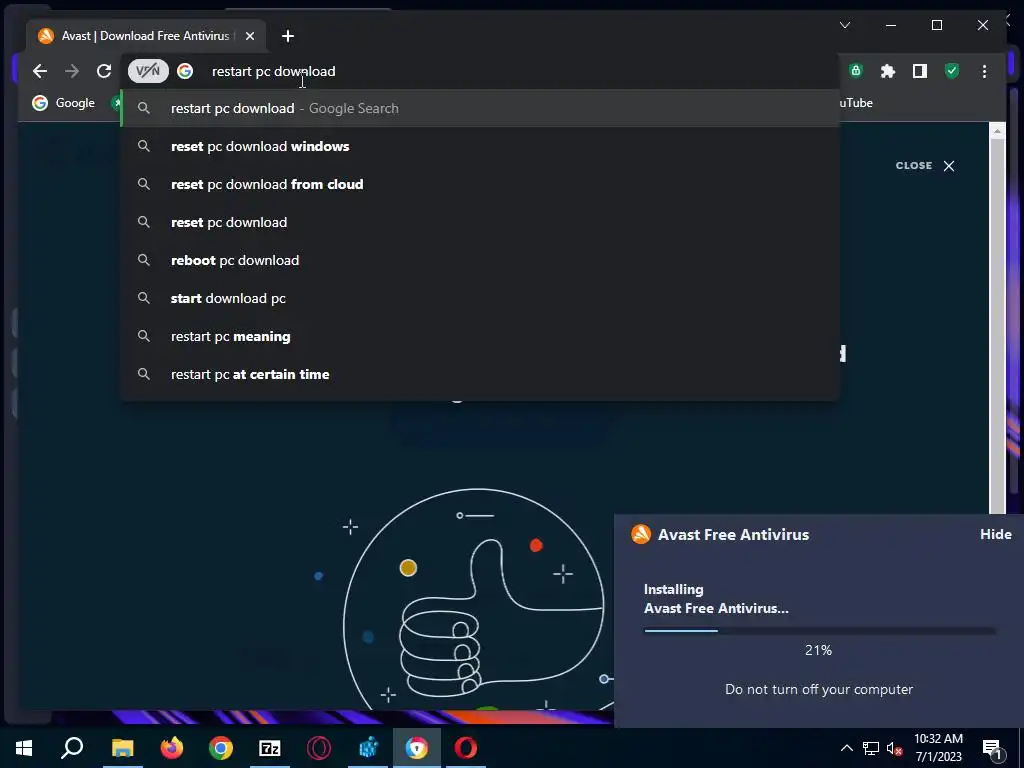
Task: Click '21%' installation percentage text
Action: tap(818, 650)
